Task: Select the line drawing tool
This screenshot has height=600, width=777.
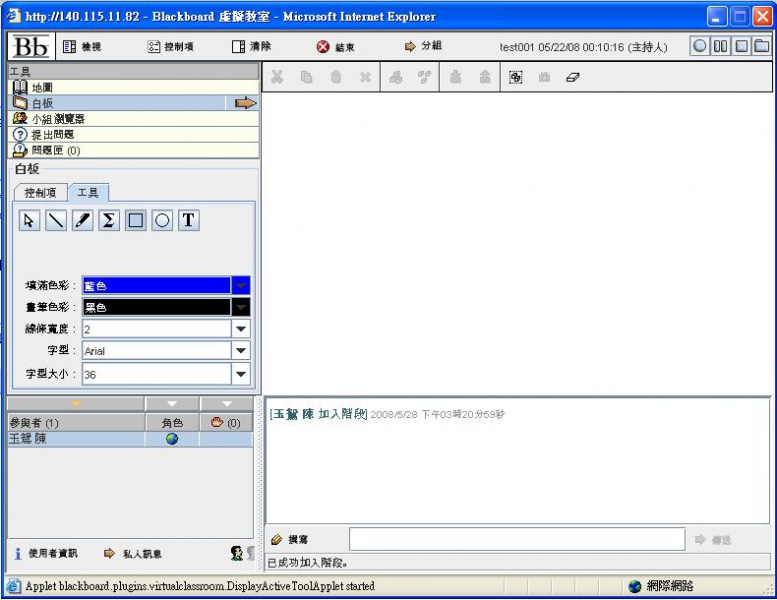Action: pyautogui.click(x=56, y=221)
